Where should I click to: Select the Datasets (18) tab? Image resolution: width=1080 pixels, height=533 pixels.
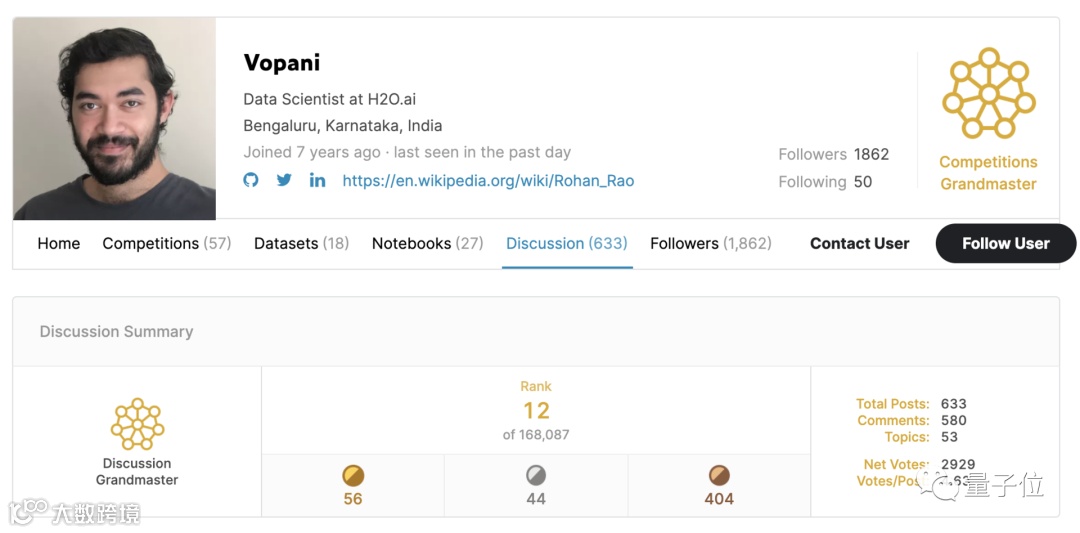pyautogui.click(x=301, y=243)
